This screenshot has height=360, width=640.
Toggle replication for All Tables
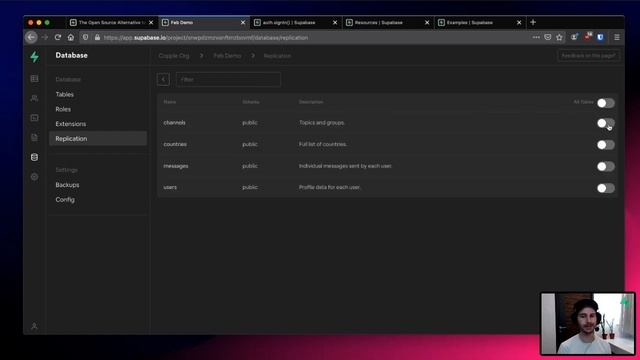(606, 103)
